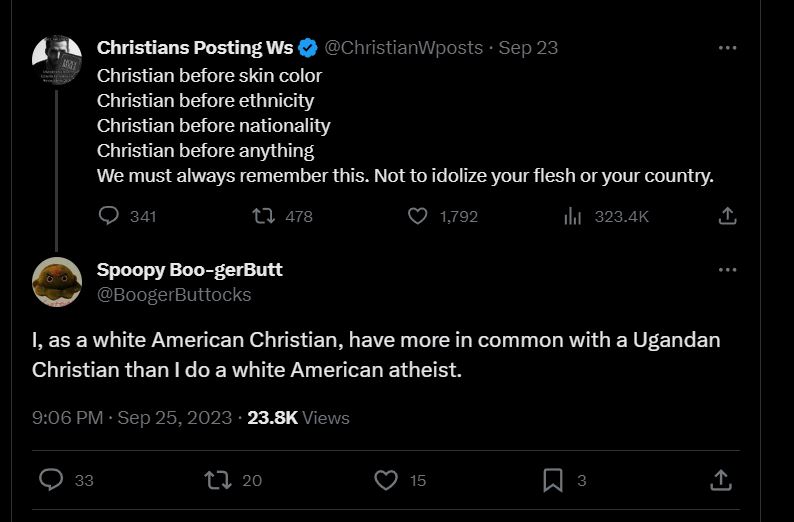Reply to Spoopy Boo-gerButt's tweet

51,479
